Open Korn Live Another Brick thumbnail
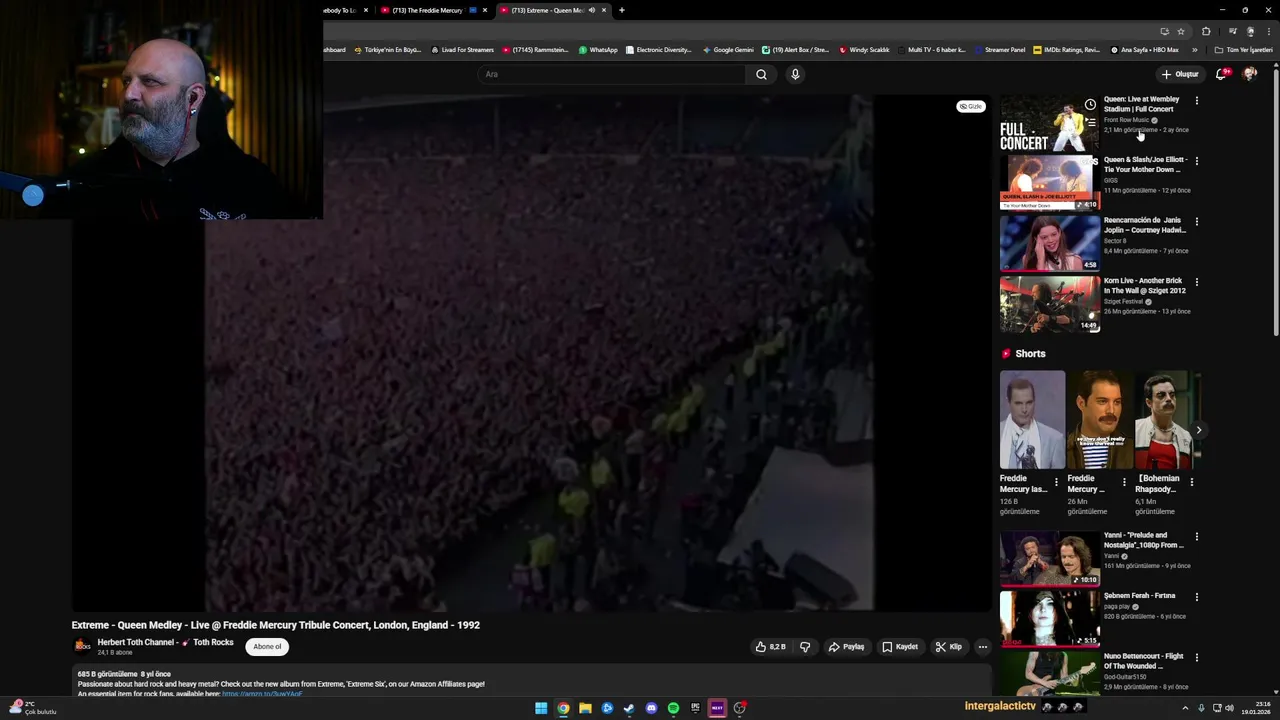The image size is (1280, 720). (x=1049, y=304)
